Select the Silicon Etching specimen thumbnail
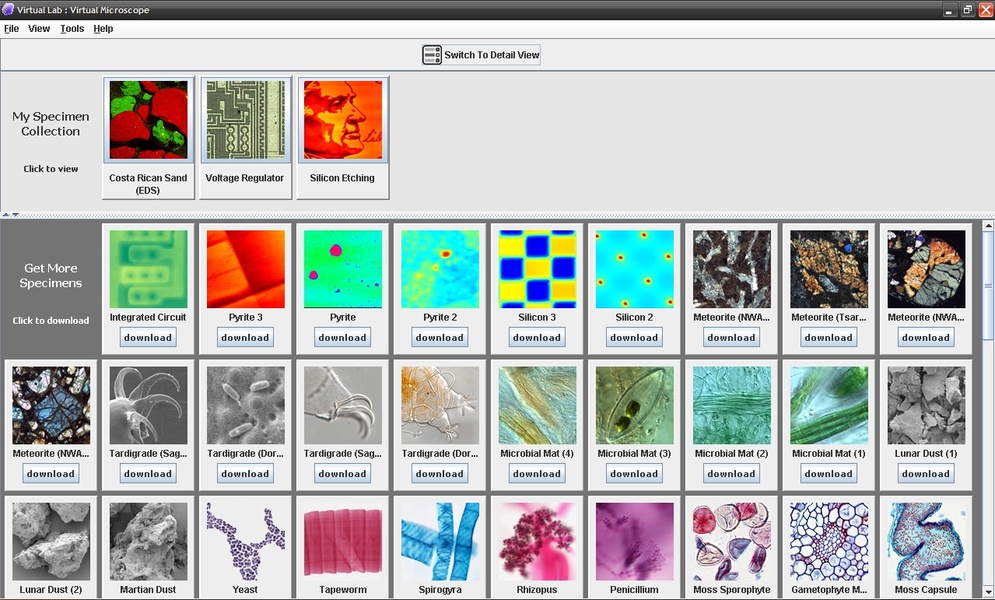Screen dimensions: 995x600 [342, 120]
